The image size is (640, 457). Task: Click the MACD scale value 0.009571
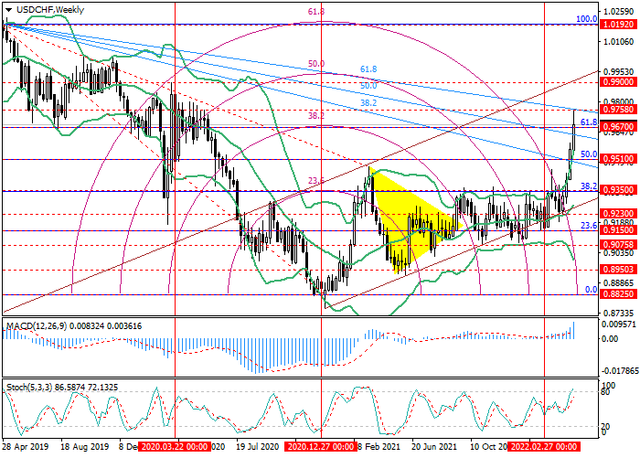coord(620,324)
